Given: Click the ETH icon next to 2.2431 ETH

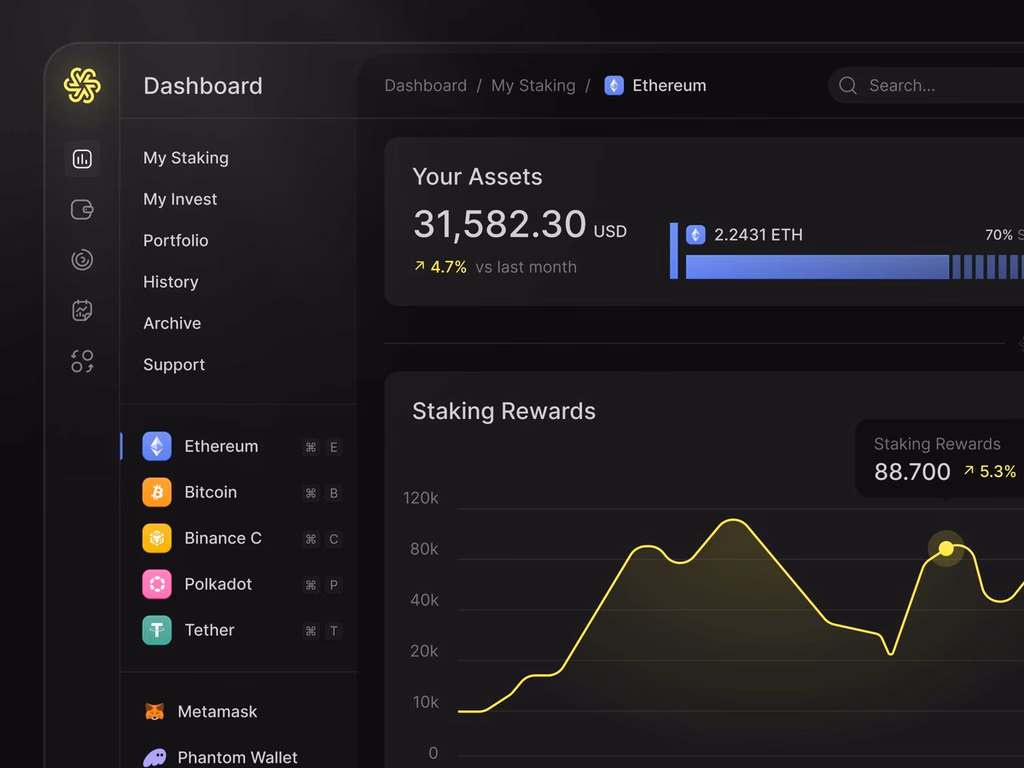Looking at the screenshot, I should (696, 234).
